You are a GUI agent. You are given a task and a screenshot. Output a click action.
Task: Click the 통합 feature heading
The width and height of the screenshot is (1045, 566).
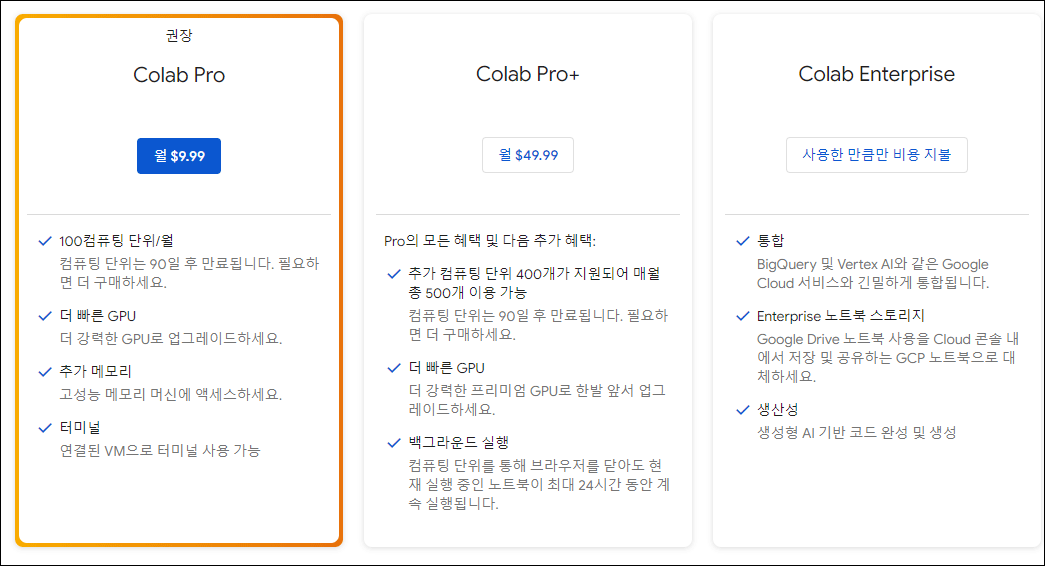click(x=770, y=241)
